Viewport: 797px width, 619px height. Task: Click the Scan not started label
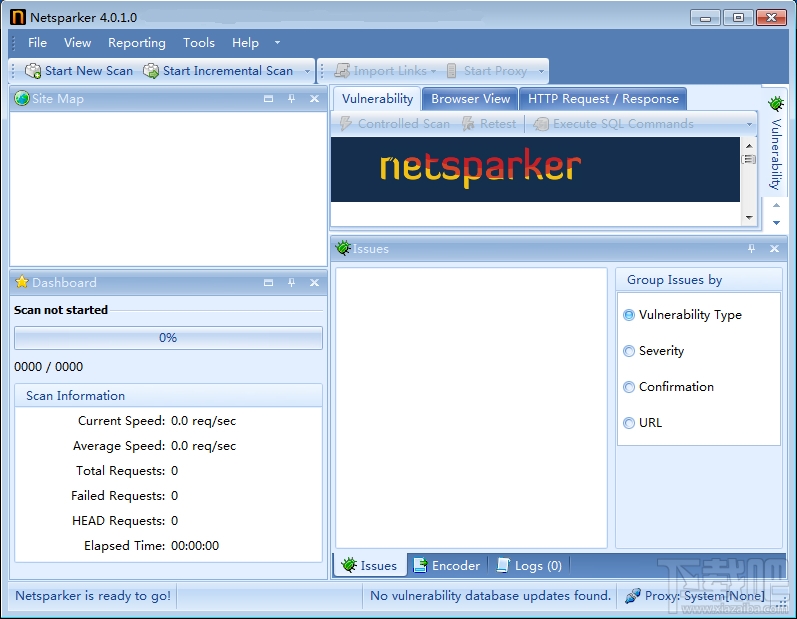(61, 310)
